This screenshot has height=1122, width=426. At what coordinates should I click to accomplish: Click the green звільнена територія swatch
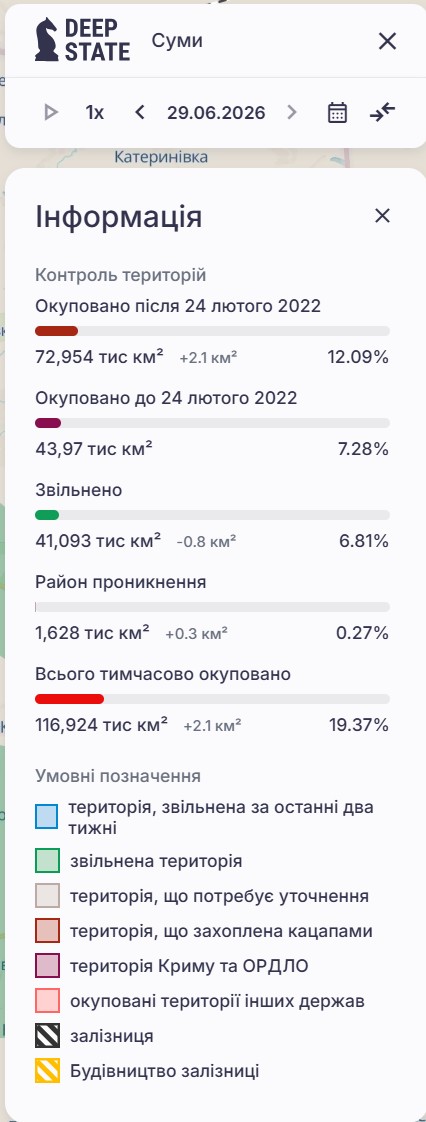pos(47,861)
